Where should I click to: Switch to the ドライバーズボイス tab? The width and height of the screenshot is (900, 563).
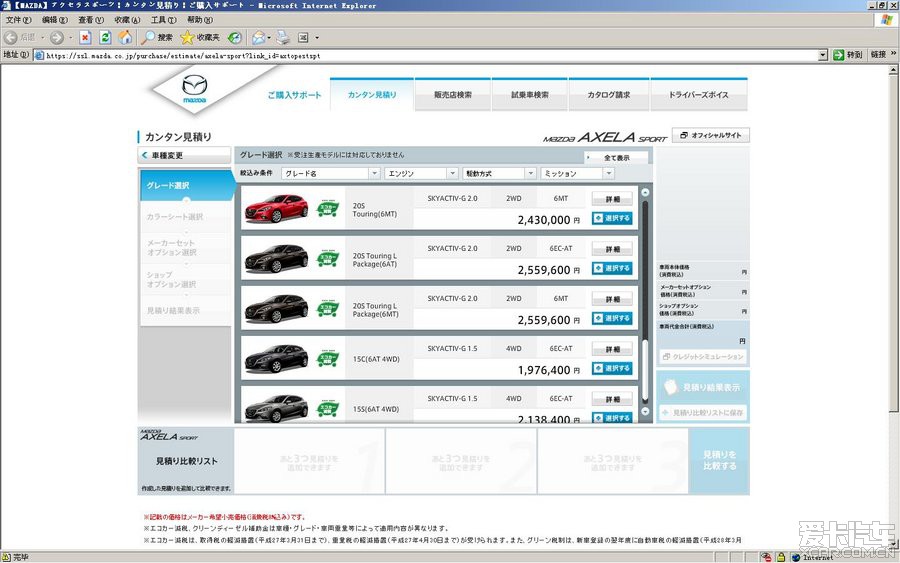[699, 95]
